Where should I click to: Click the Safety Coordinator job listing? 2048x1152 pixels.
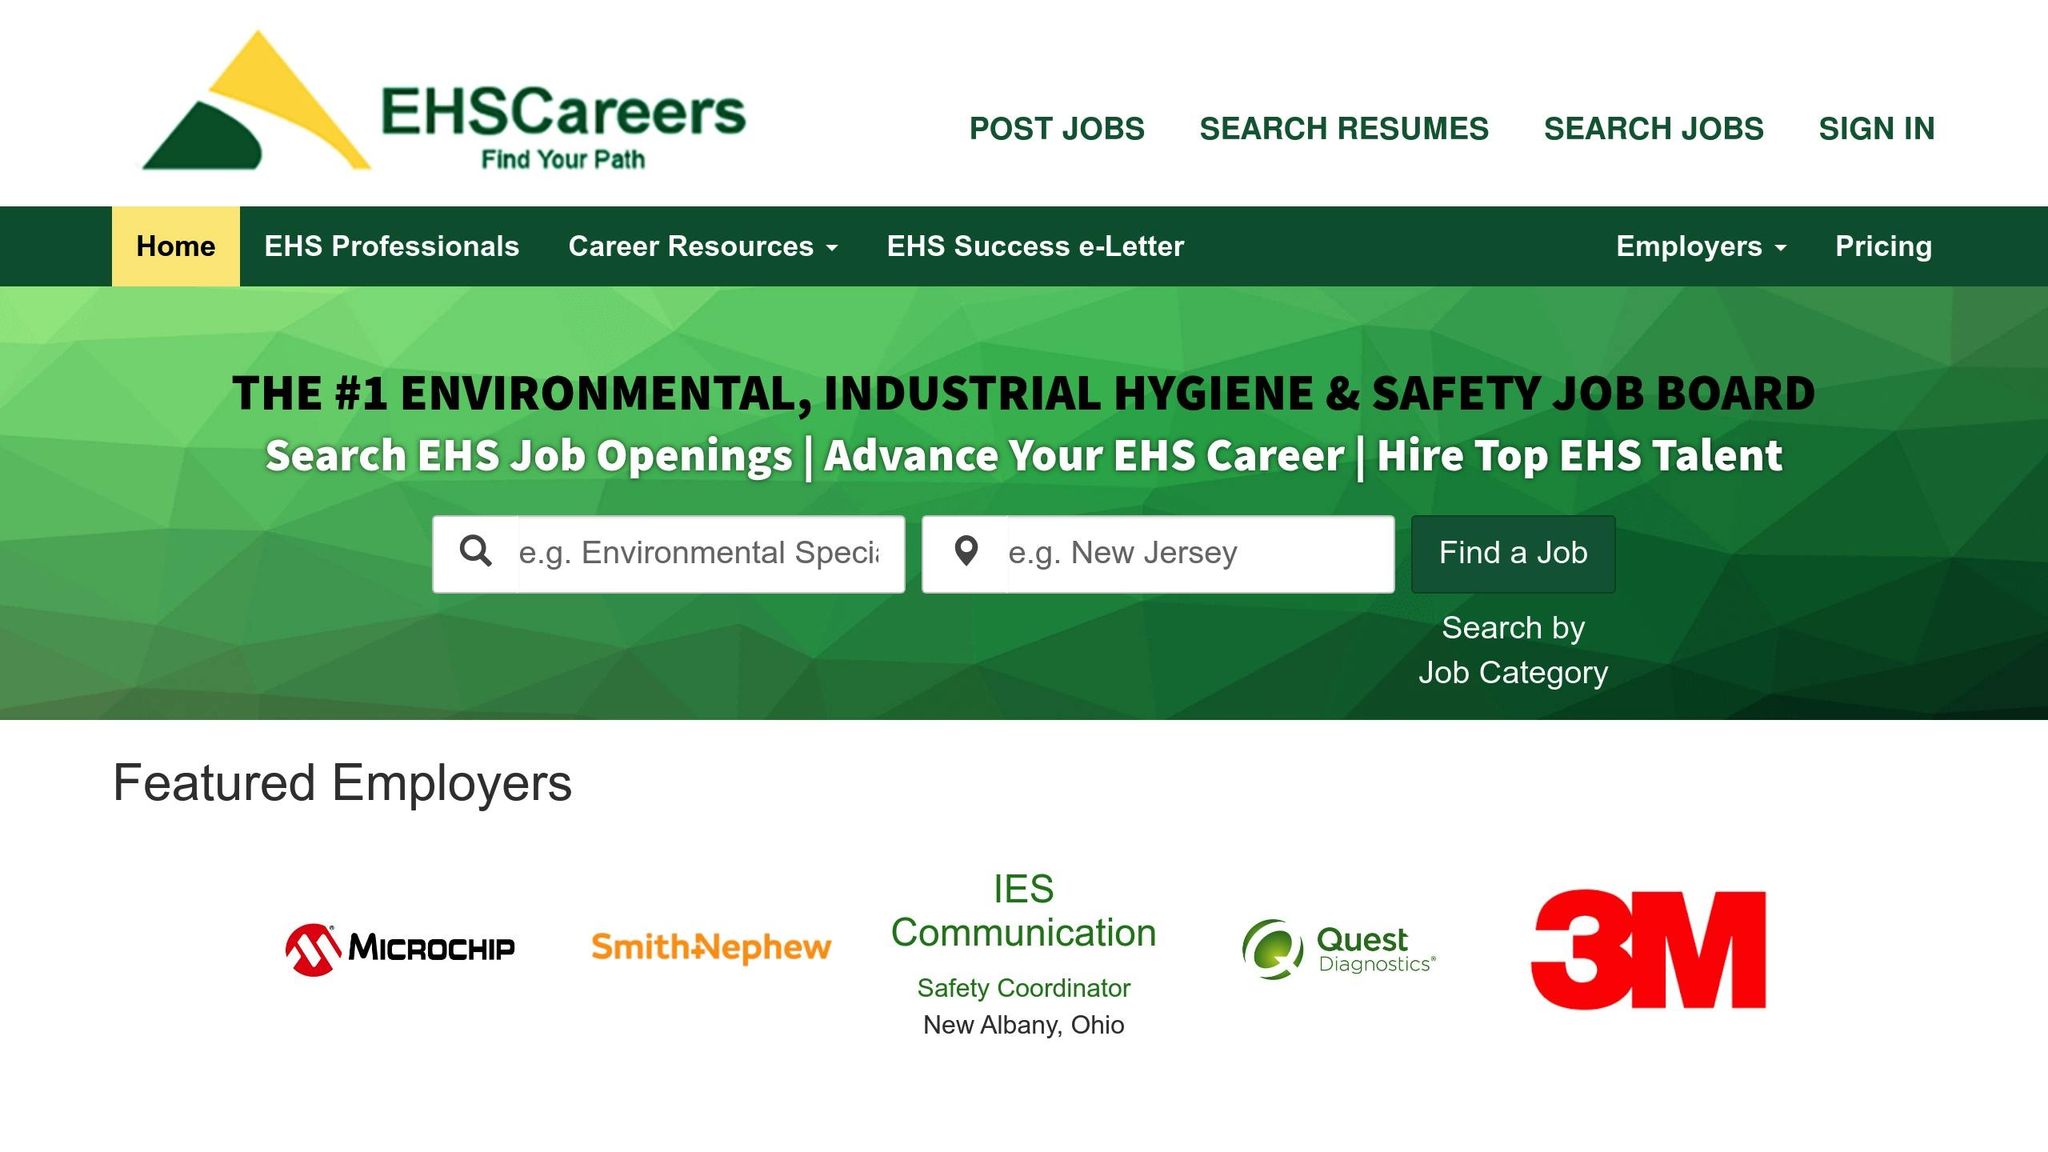(1023, 988)
